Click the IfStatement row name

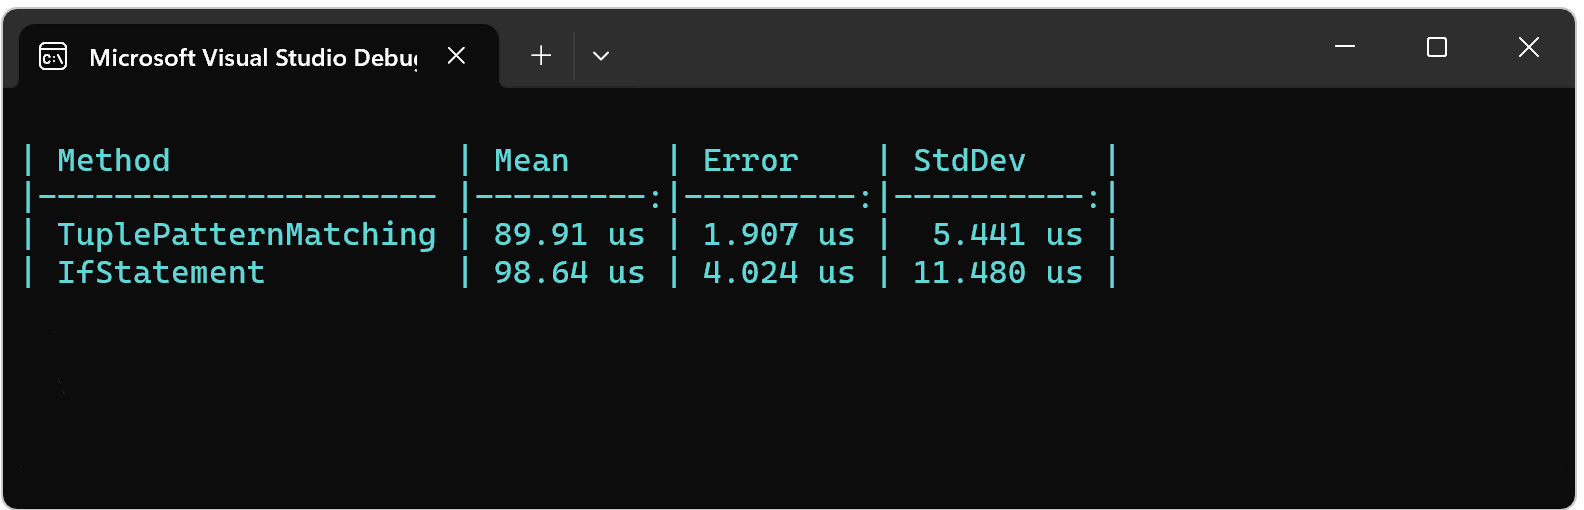click(x=161, y=272)
